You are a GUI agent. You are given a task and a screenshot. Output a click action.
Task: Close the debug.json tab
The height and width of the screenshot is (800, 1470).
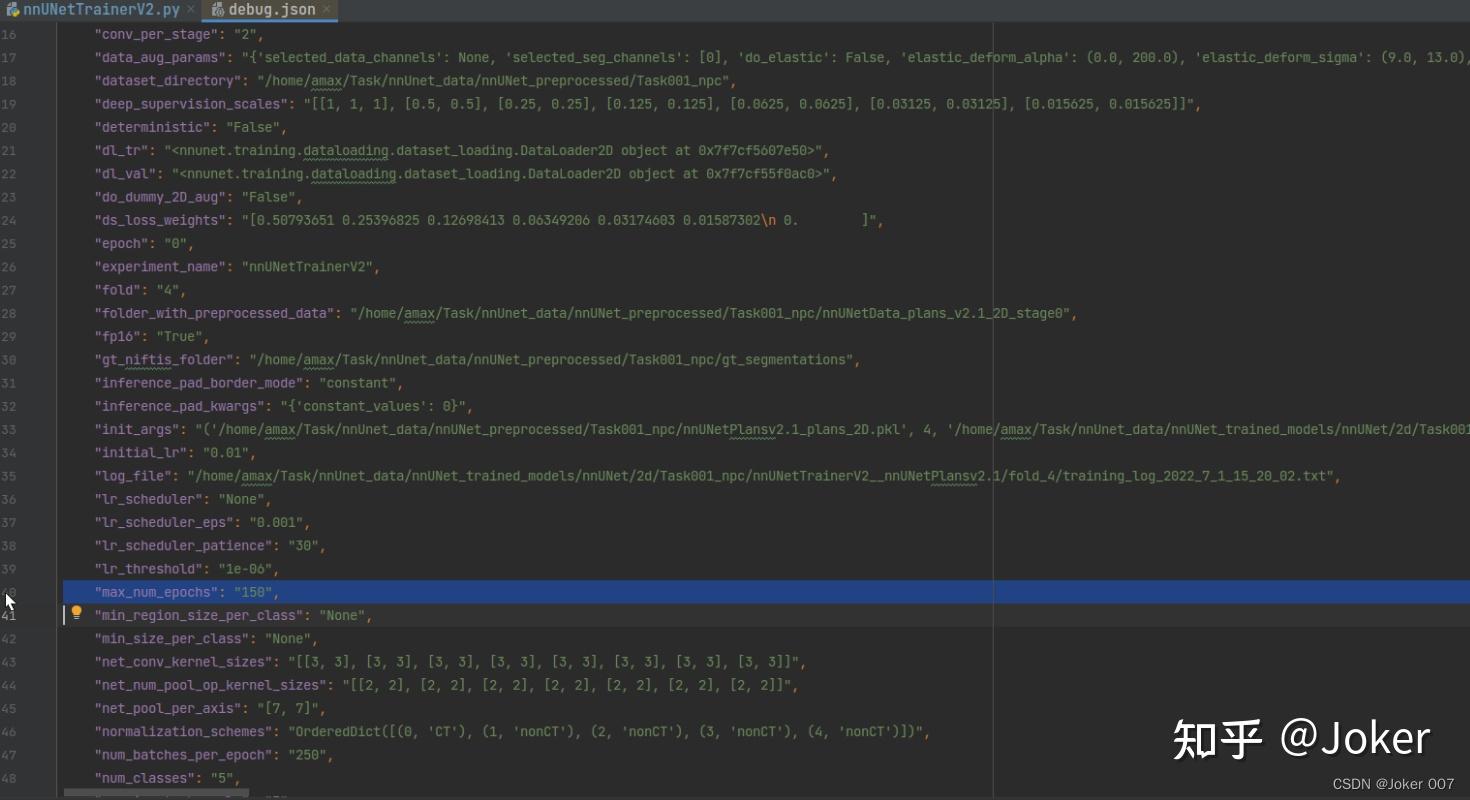(x=327, y=9)
